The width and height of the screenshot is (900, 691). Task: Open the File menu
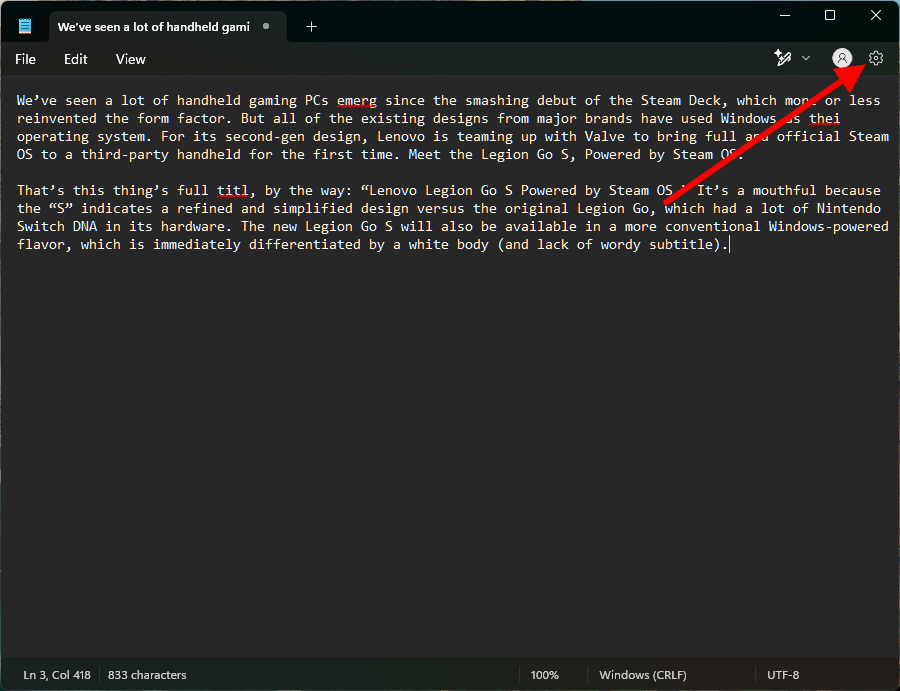tap(26, 59)
